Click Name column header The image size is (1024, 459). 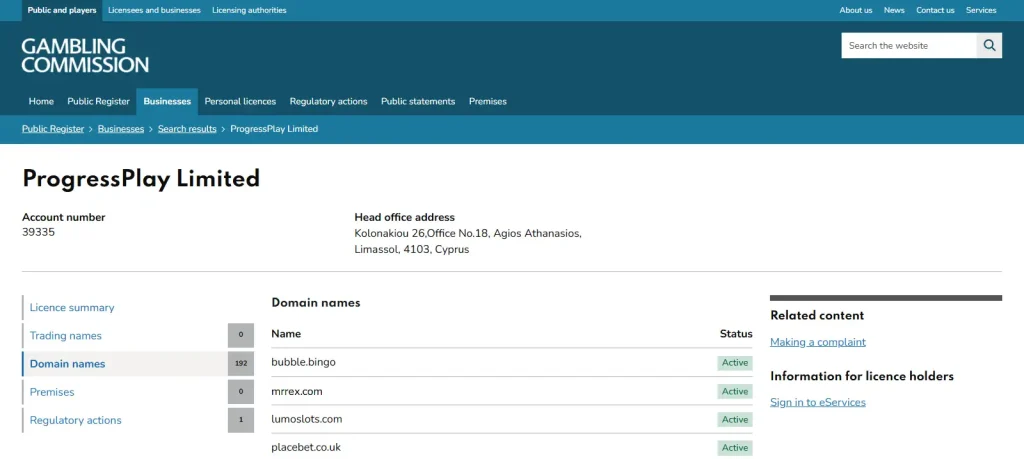point(286,334)
